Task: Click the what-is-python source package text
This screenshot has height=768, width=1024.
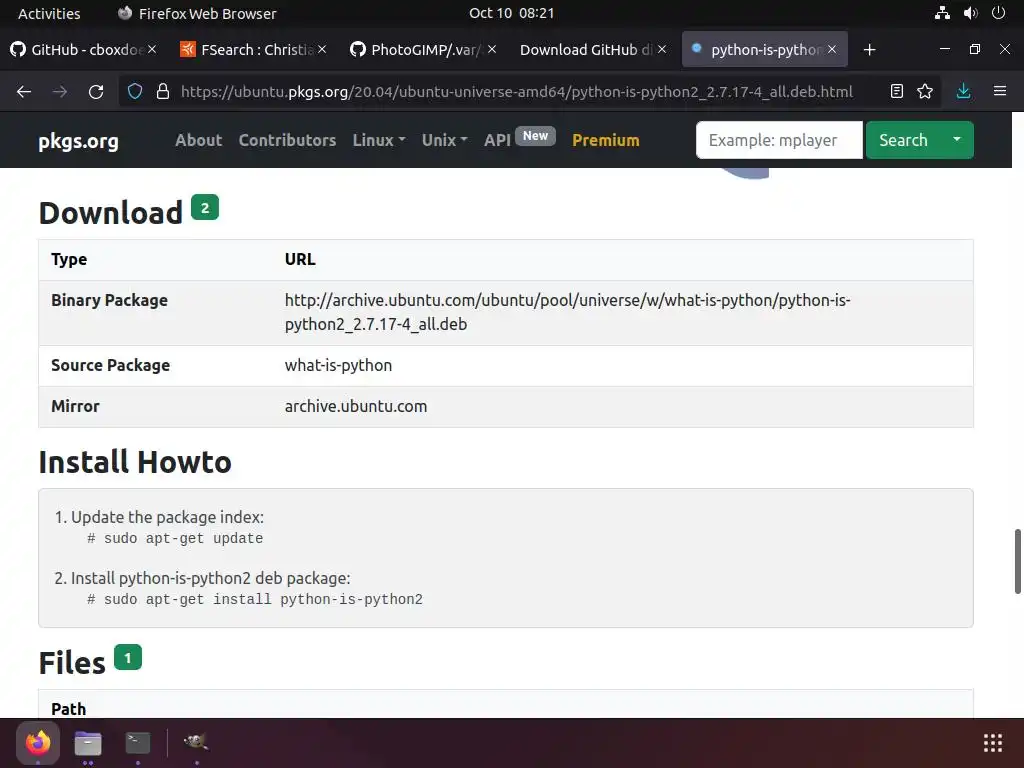Action: point(338,365)
